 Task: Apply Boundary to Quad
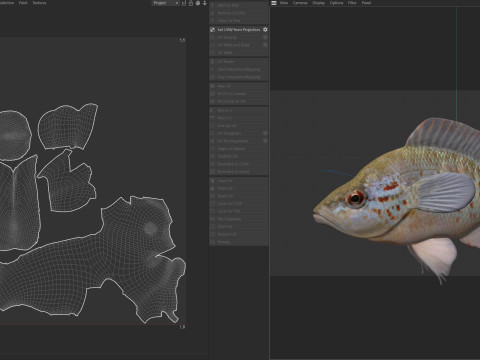[x=238, y=172]
